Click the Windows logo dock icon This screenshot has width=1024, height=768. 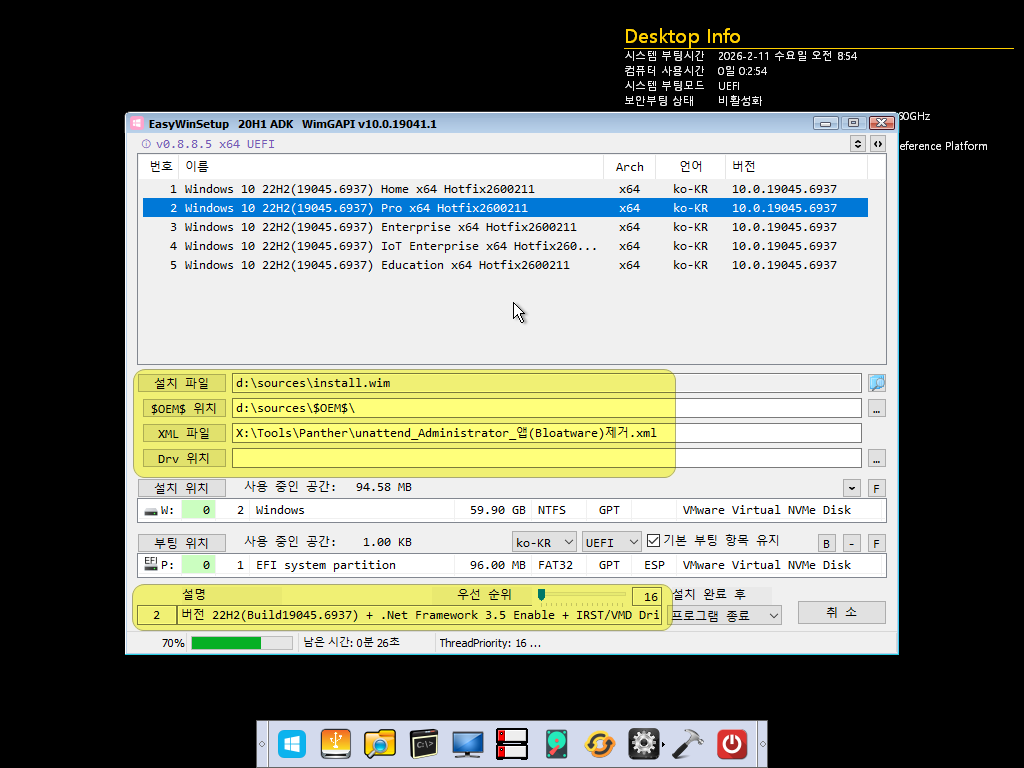292,744
